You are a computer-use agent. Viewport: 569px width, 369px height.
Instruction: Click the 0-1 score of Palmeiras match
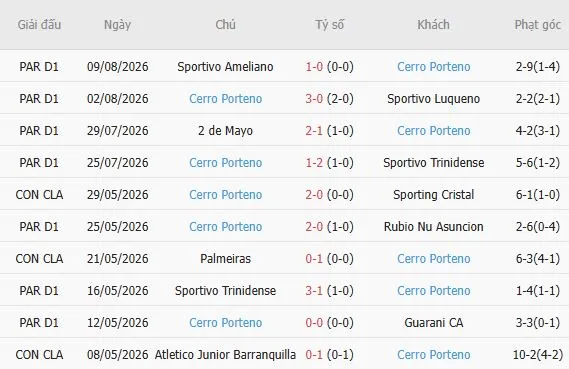pos(314,259)
